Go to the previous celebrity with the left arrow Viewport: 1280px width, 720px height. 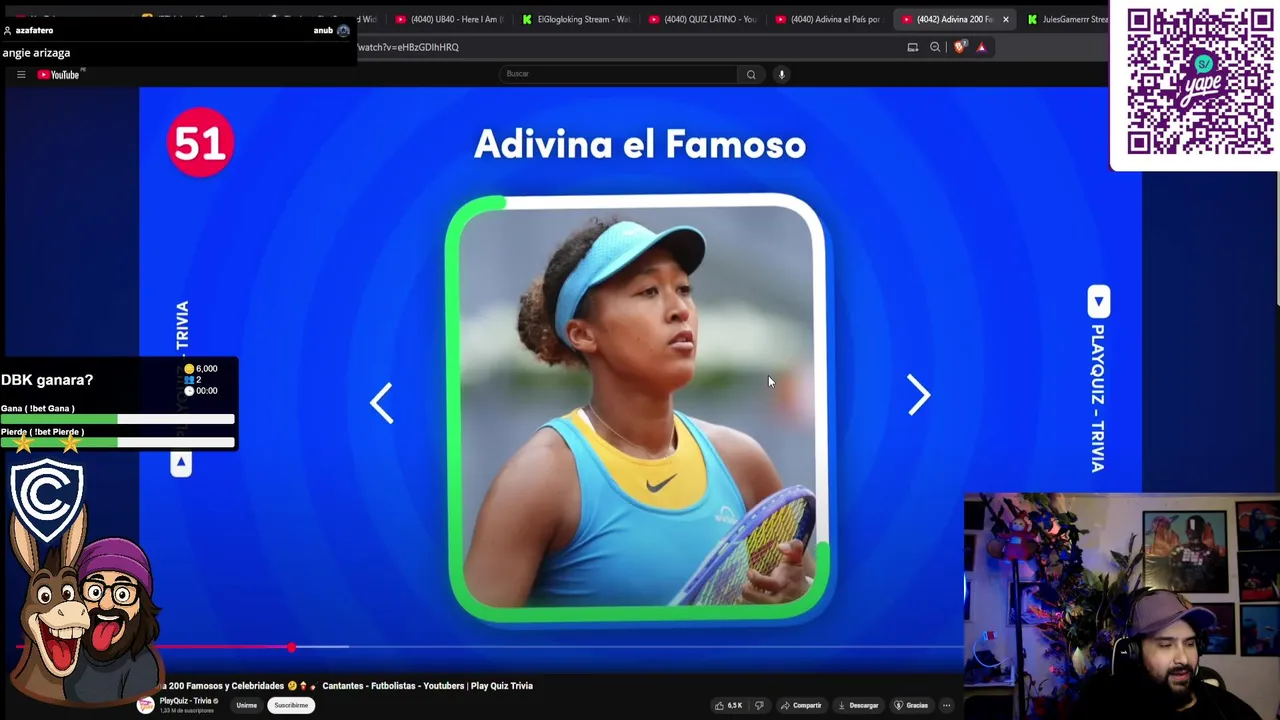point(381,403)
